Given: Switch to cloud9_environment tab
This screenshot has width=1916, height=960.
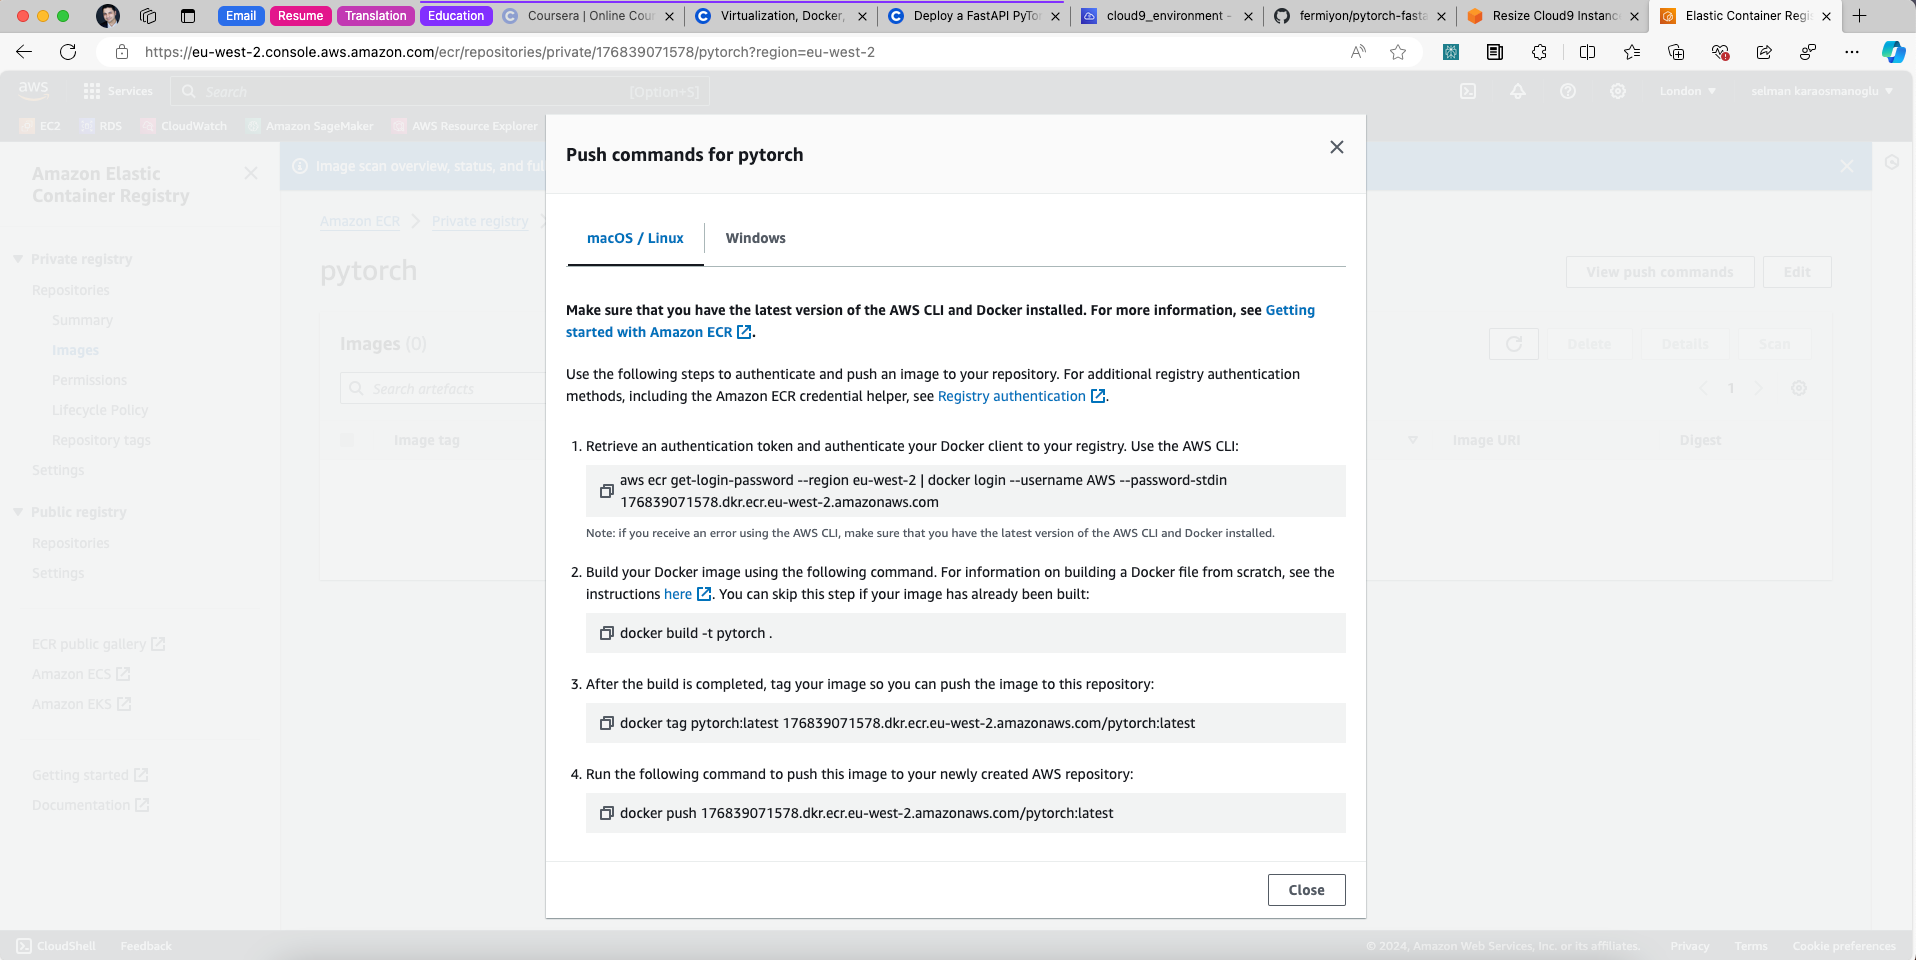Looking at the screenshot, I should (x=1168, y=16).
